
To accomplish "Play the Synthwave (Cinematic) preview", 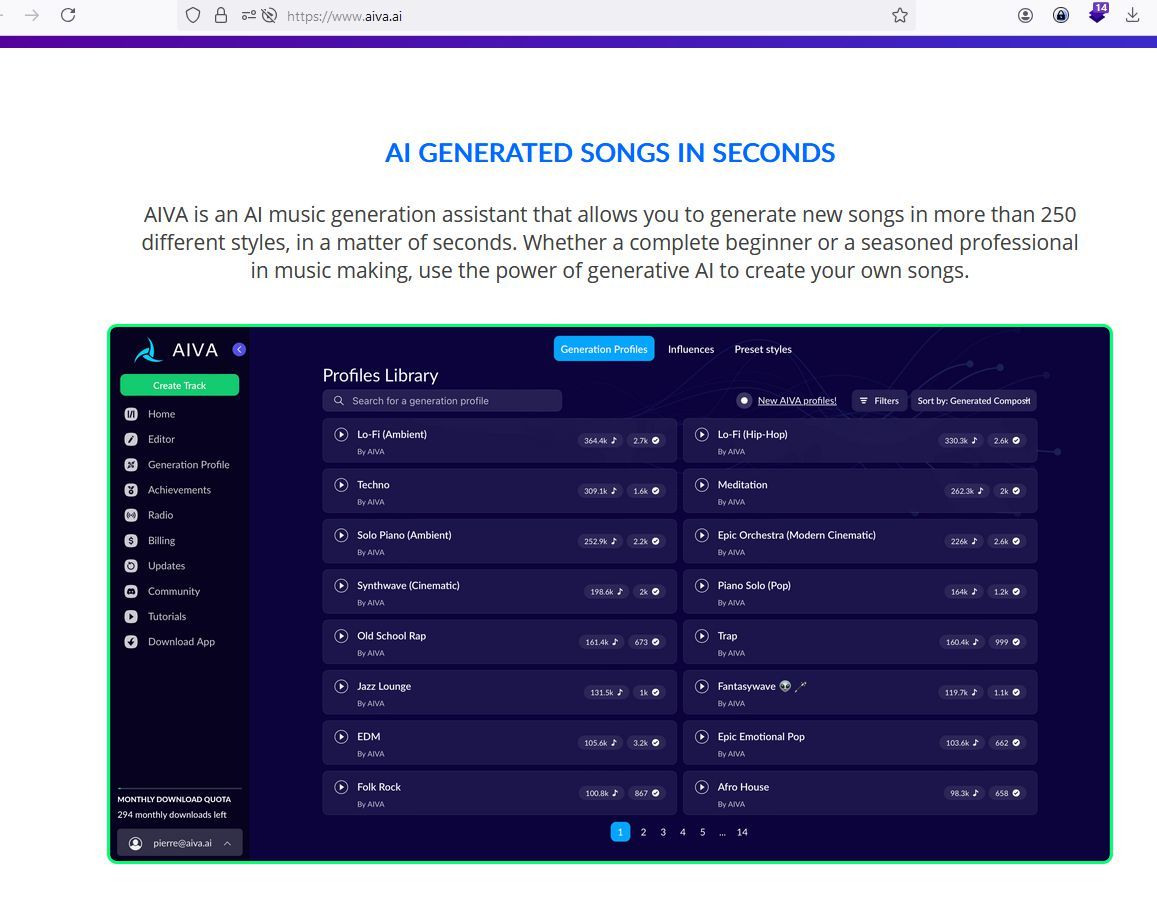I will [x=341, y=585].
